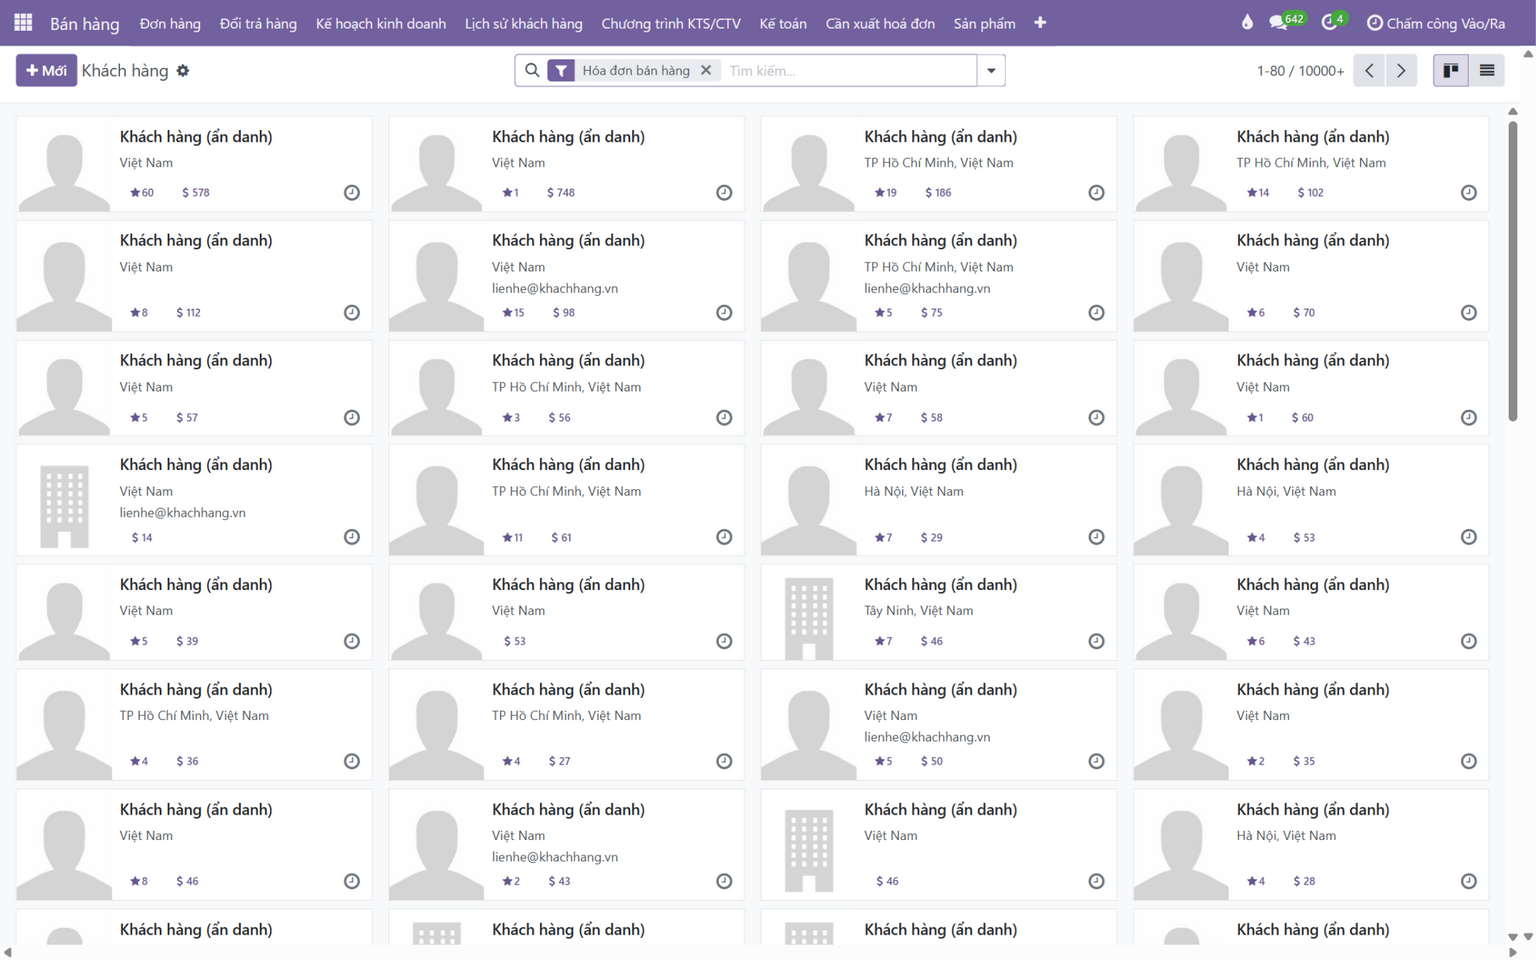Click the vertical scrollbar of the customer list
Viewport: 1536px width, 960px height.
[x=1513, y=271]
